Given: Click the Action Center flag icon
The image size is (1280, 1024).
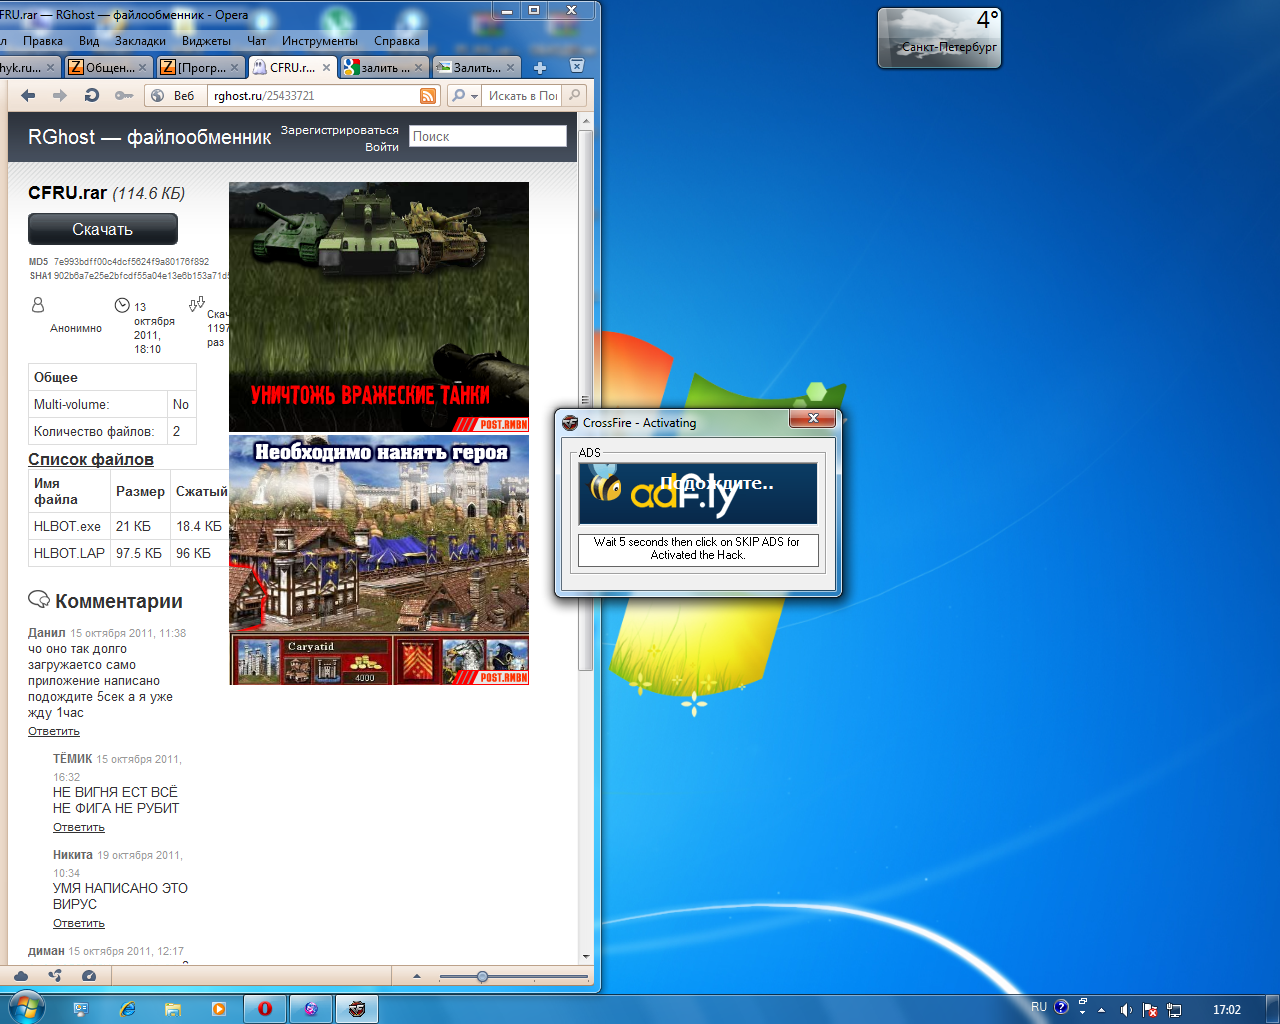Looking at the screenshot, I should 1150,1010.
